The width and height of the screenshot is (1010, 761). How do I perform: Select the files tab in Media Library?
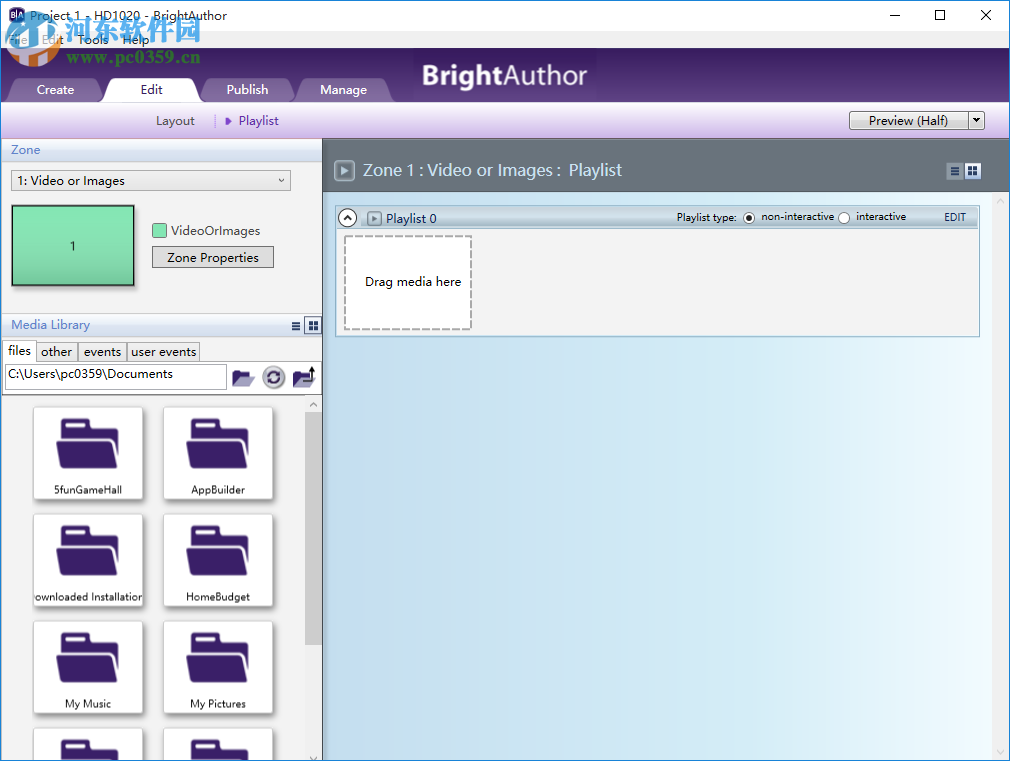19,351
